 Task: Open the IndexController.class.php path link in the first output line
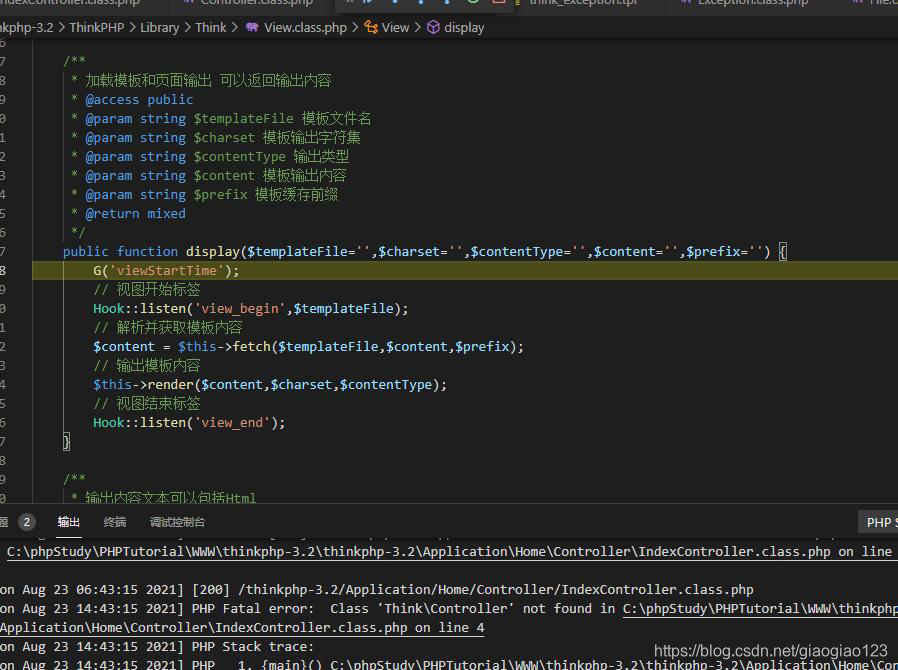pos(450,552)
